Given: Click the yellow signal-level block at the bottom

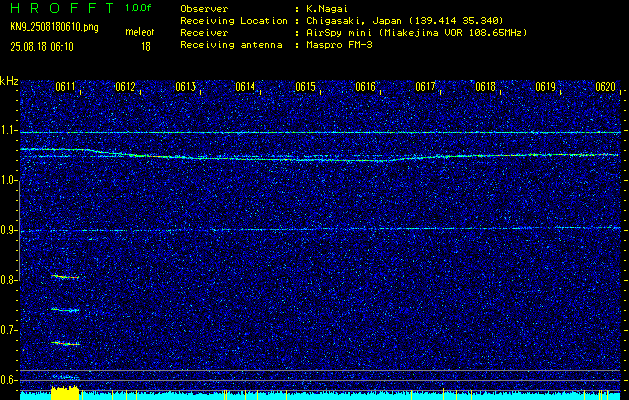Looking at the screenshot, I should click(x=65, y=393).
